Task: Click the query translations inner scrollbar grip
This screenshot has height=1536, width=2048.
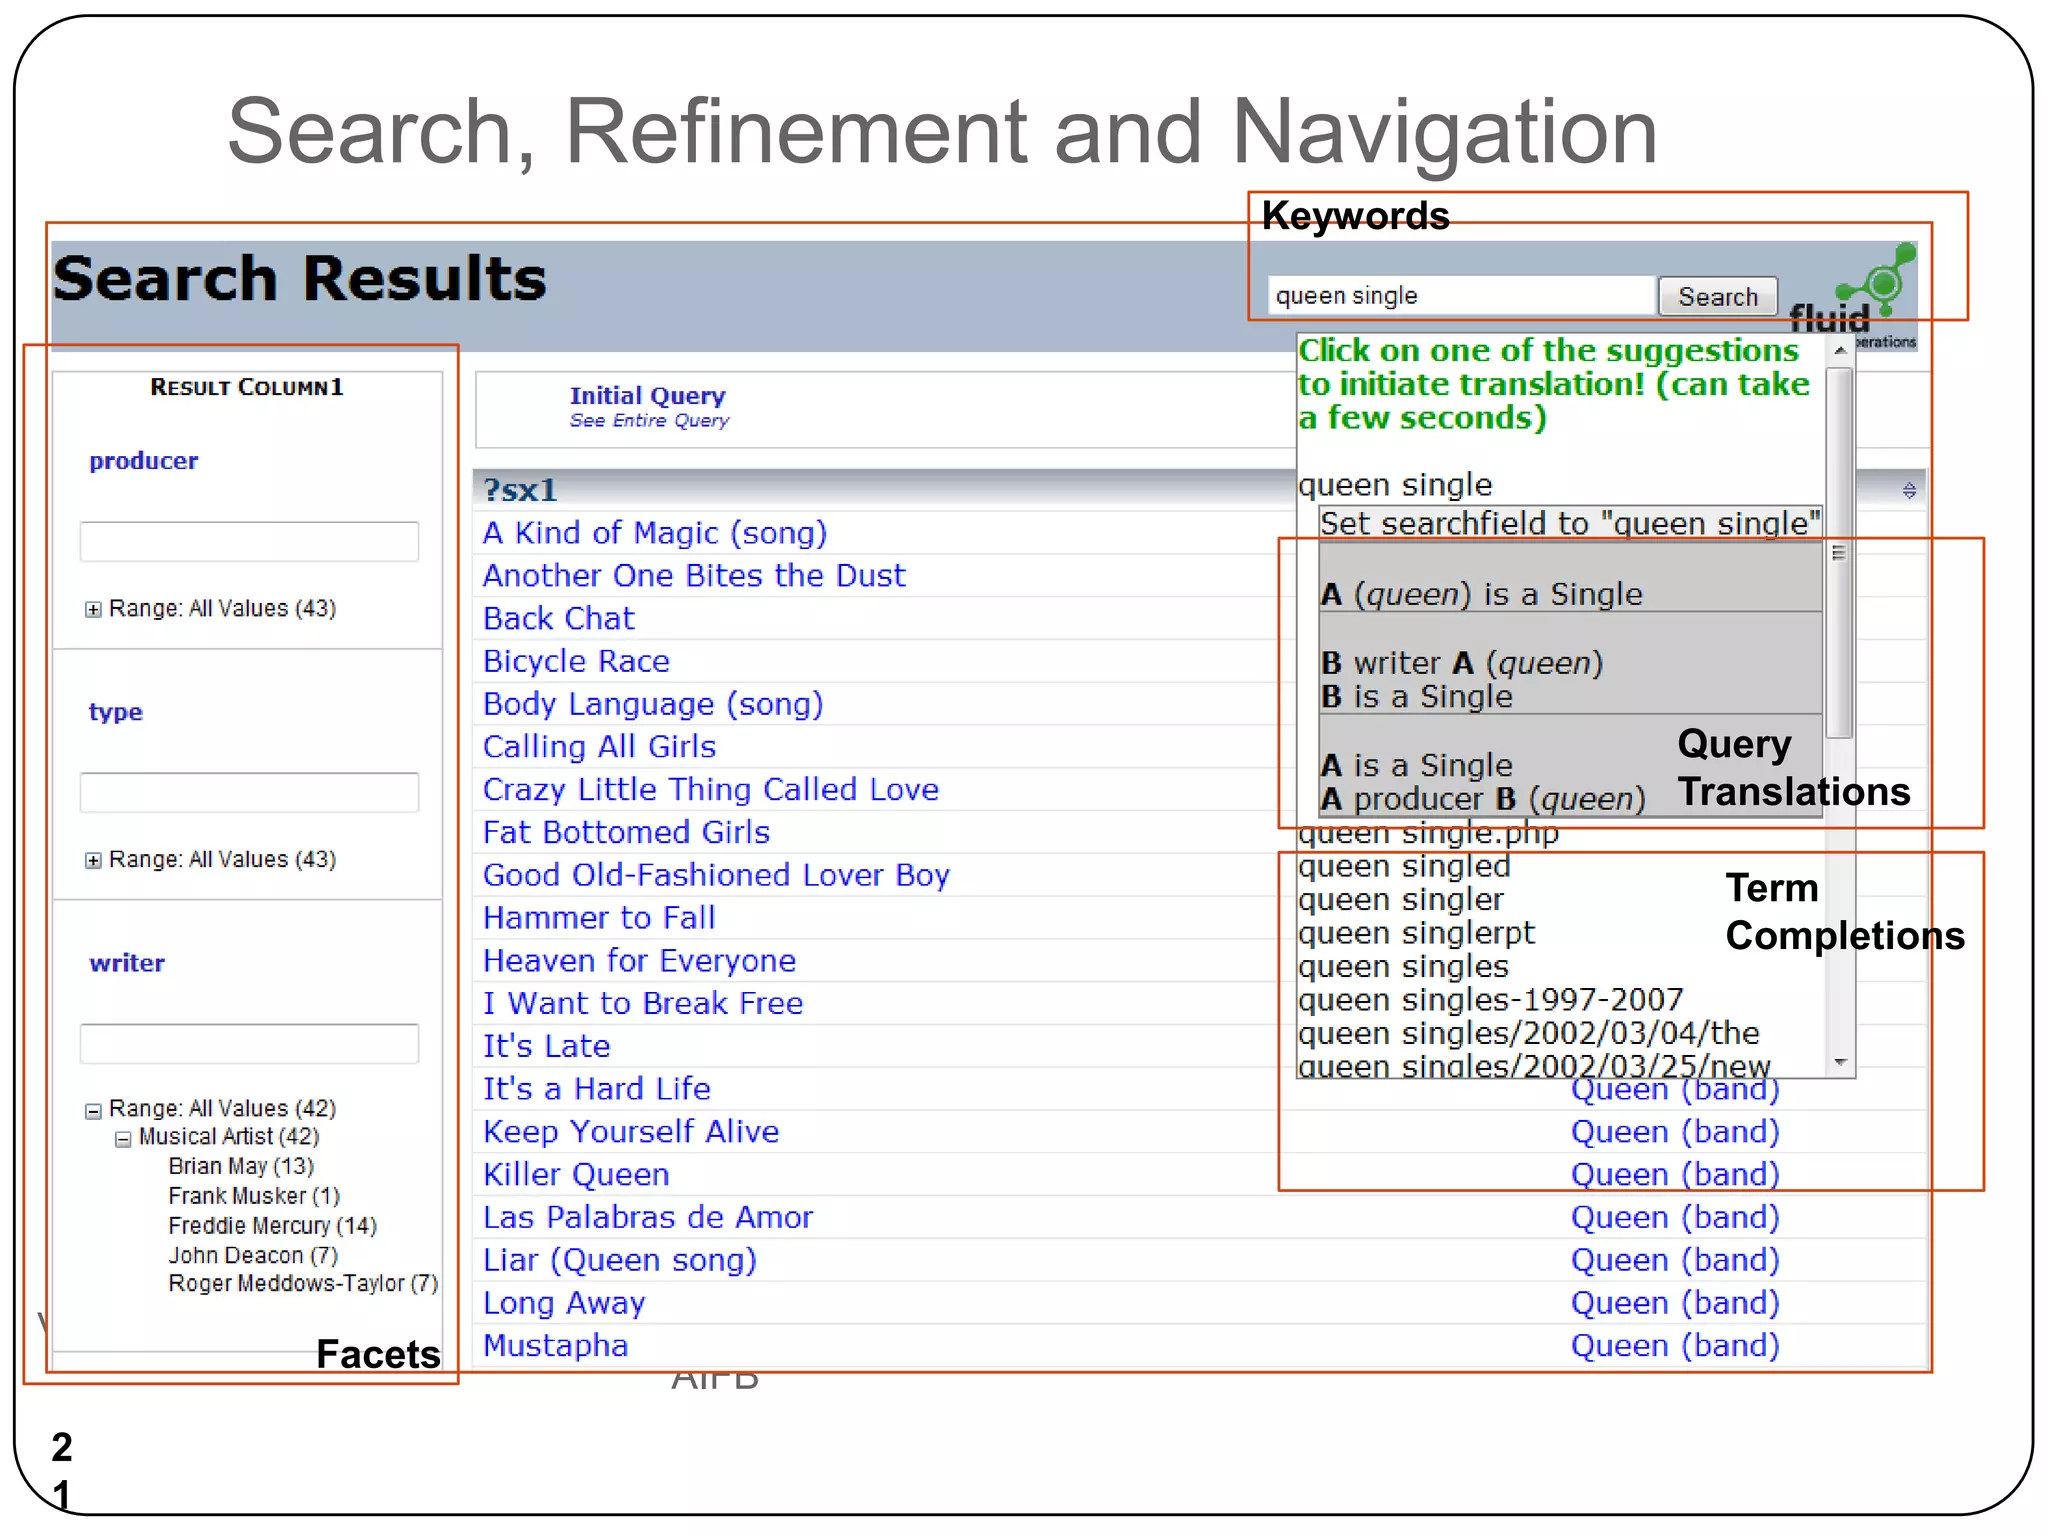Action: pyautogui.click(x=1838, y=553)
